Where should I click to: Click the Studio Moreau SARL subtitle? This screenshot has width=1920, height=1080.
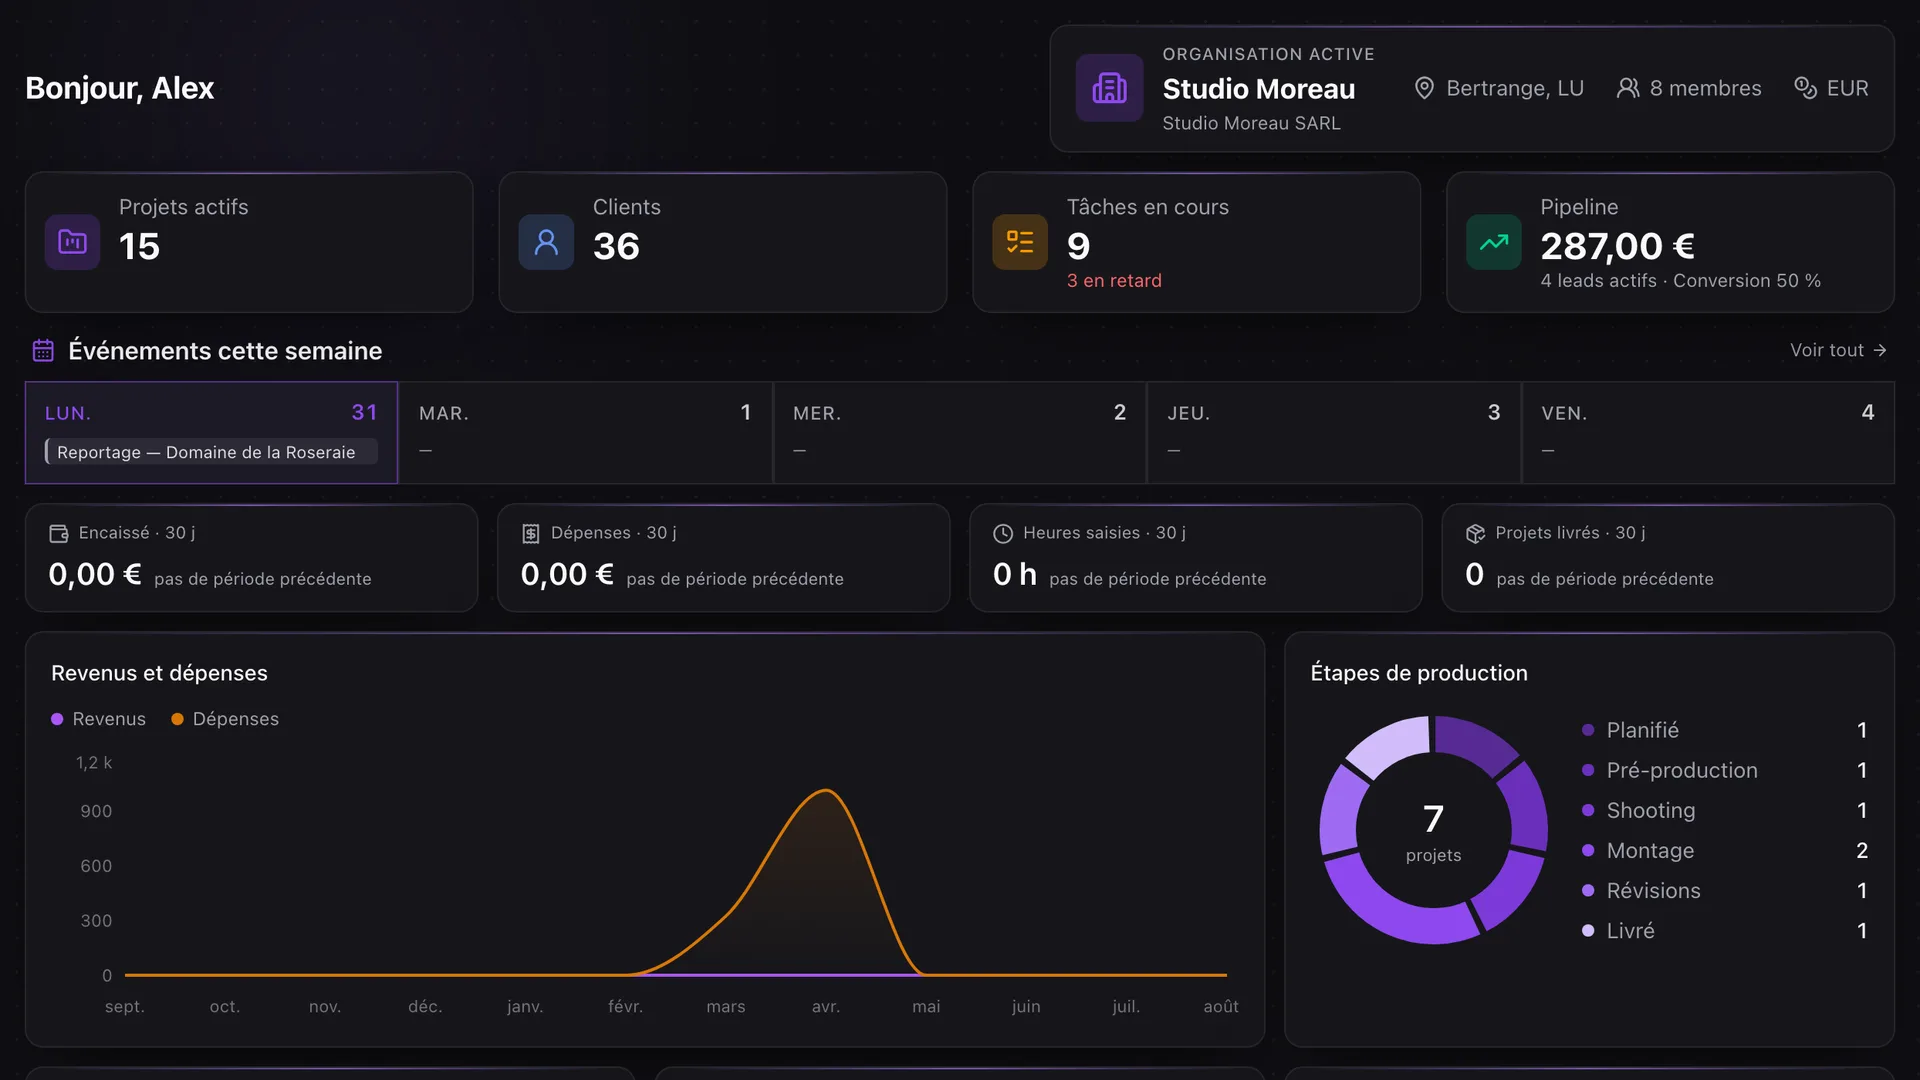pos(1251,123)
